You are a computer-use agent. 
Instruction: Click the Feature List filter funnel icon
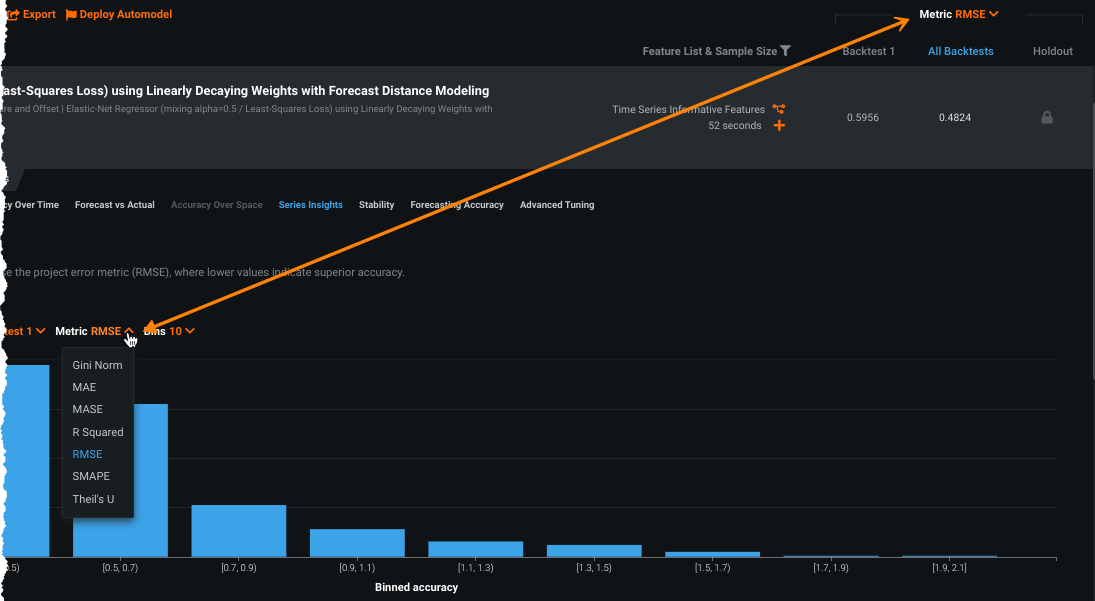pyautogui.click(x=786, y=51)
